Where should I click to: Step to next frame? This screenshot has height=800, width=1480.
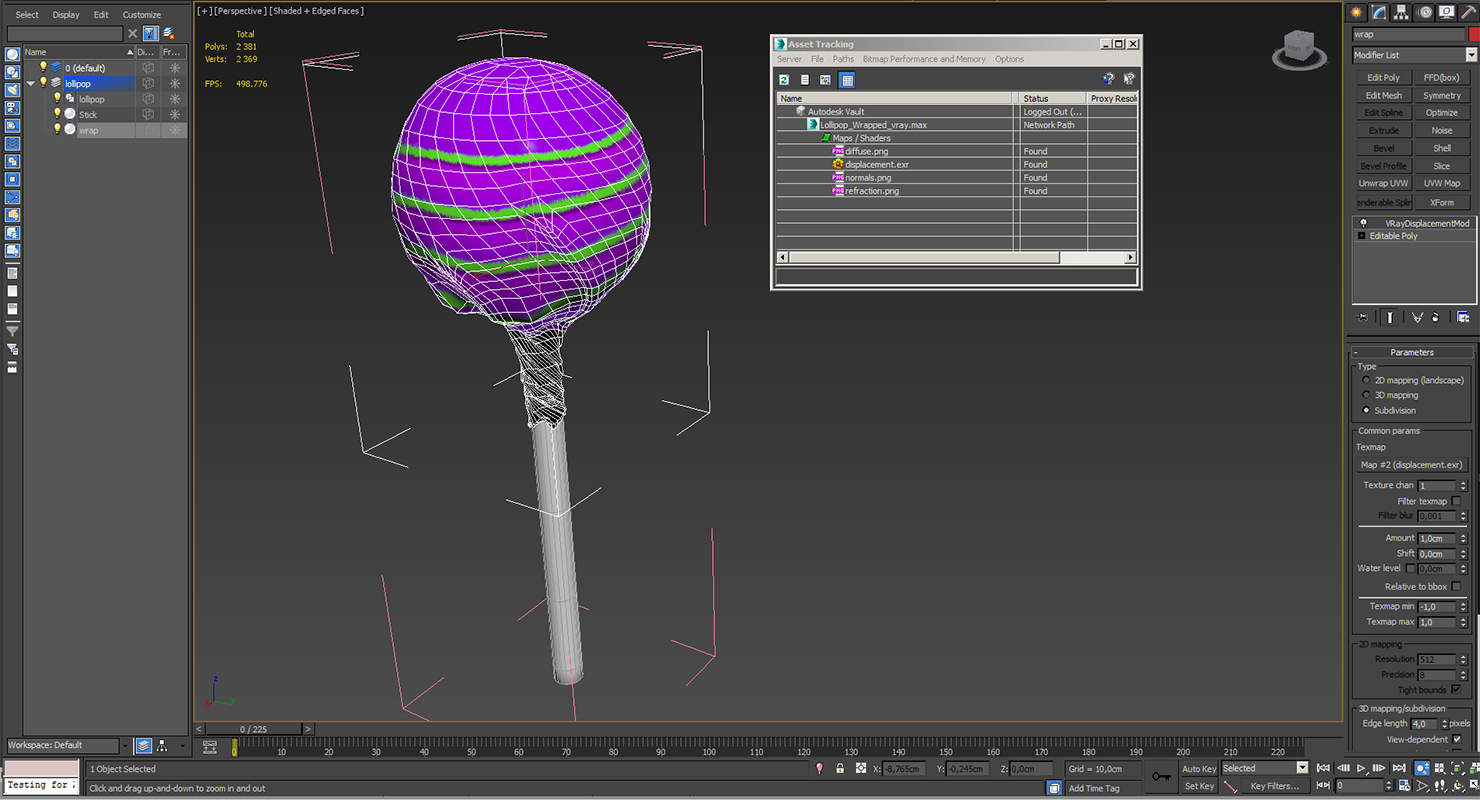point(1379,768)
